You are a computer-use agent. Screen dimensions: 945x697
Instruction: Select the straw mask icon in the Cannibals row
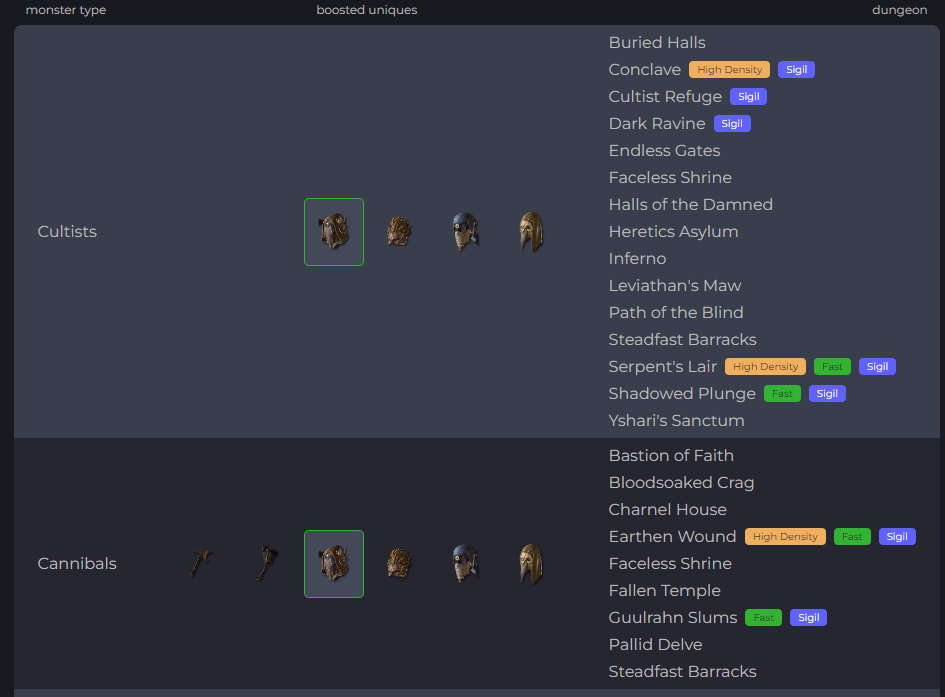pyautogui.click(x=399, y=564)
